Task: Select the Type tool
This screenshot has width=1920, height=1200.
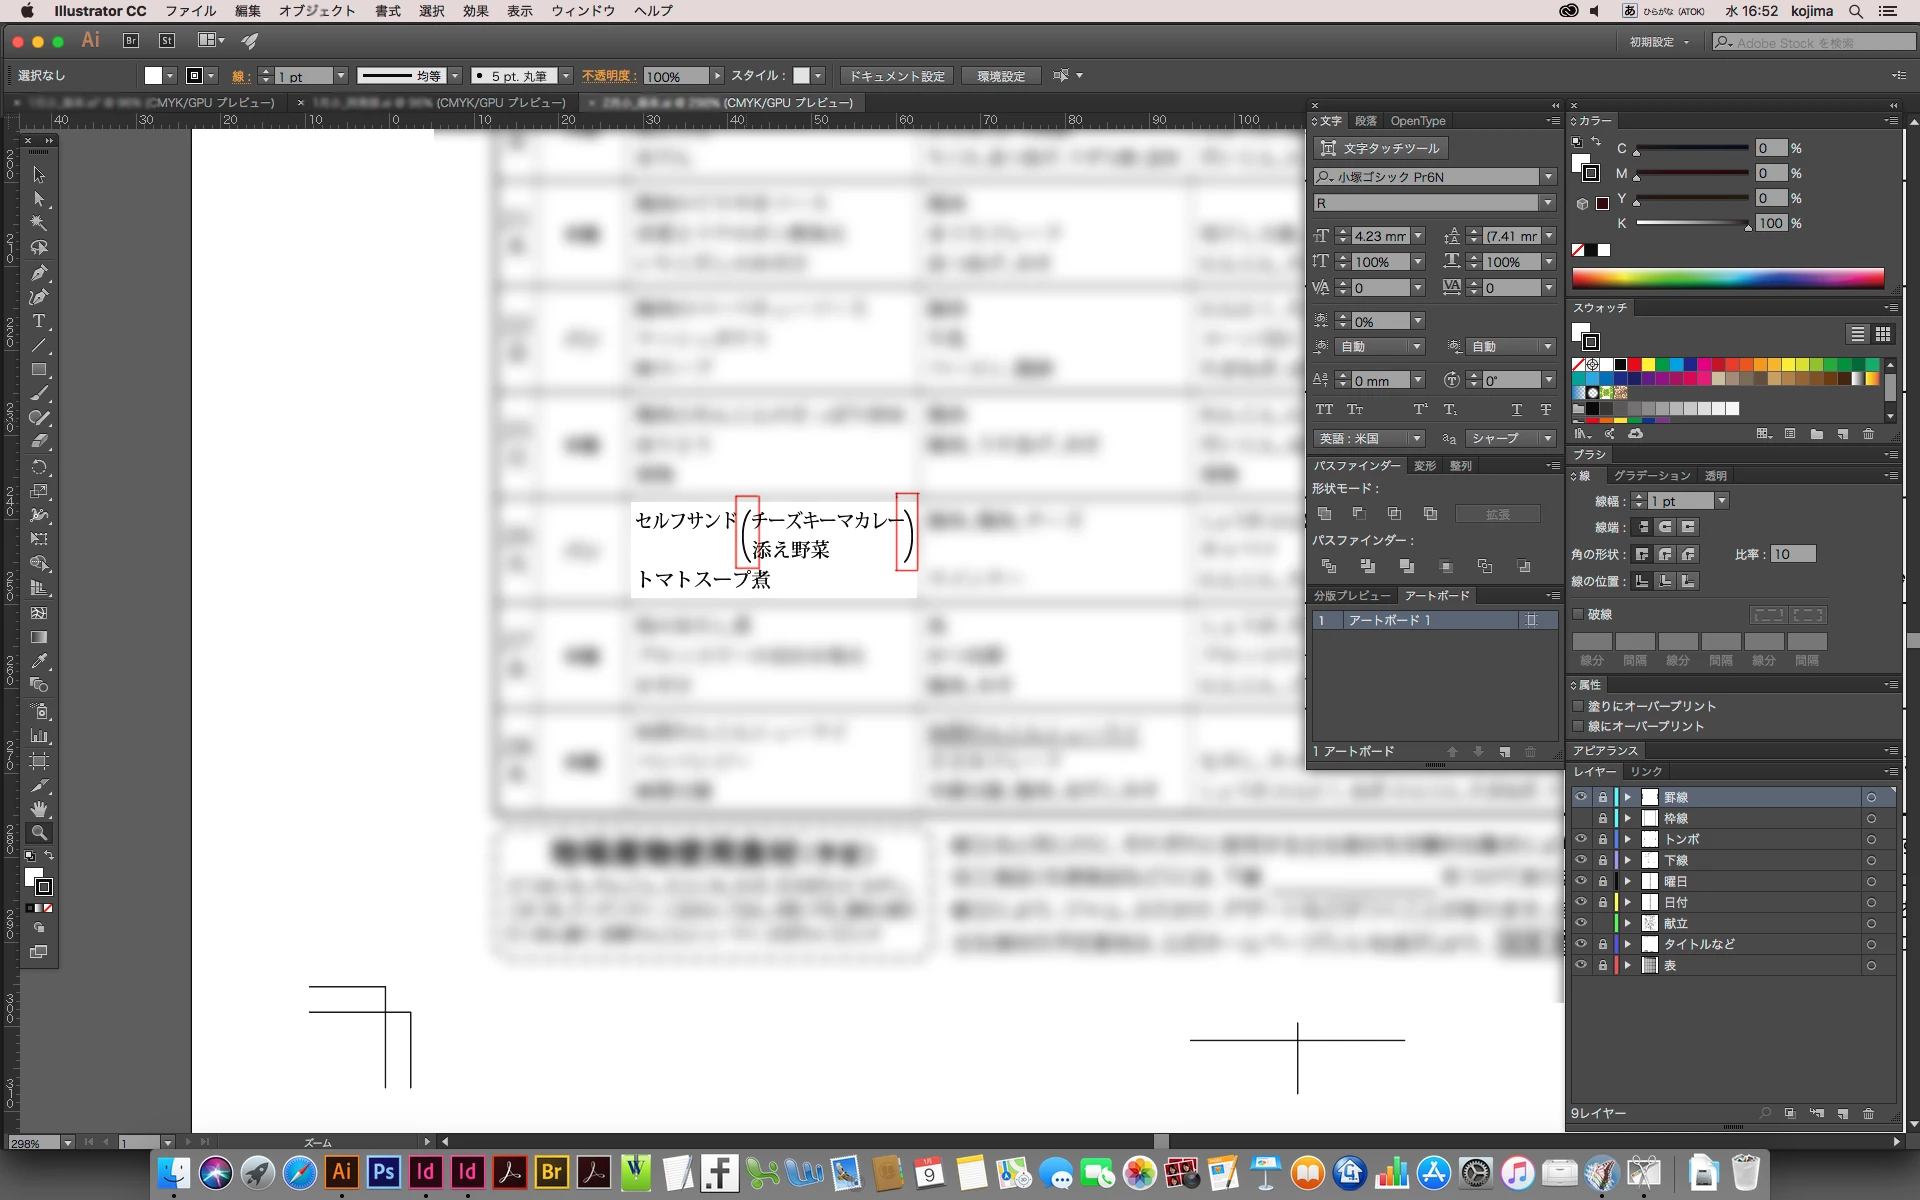Action: [39, 321]
